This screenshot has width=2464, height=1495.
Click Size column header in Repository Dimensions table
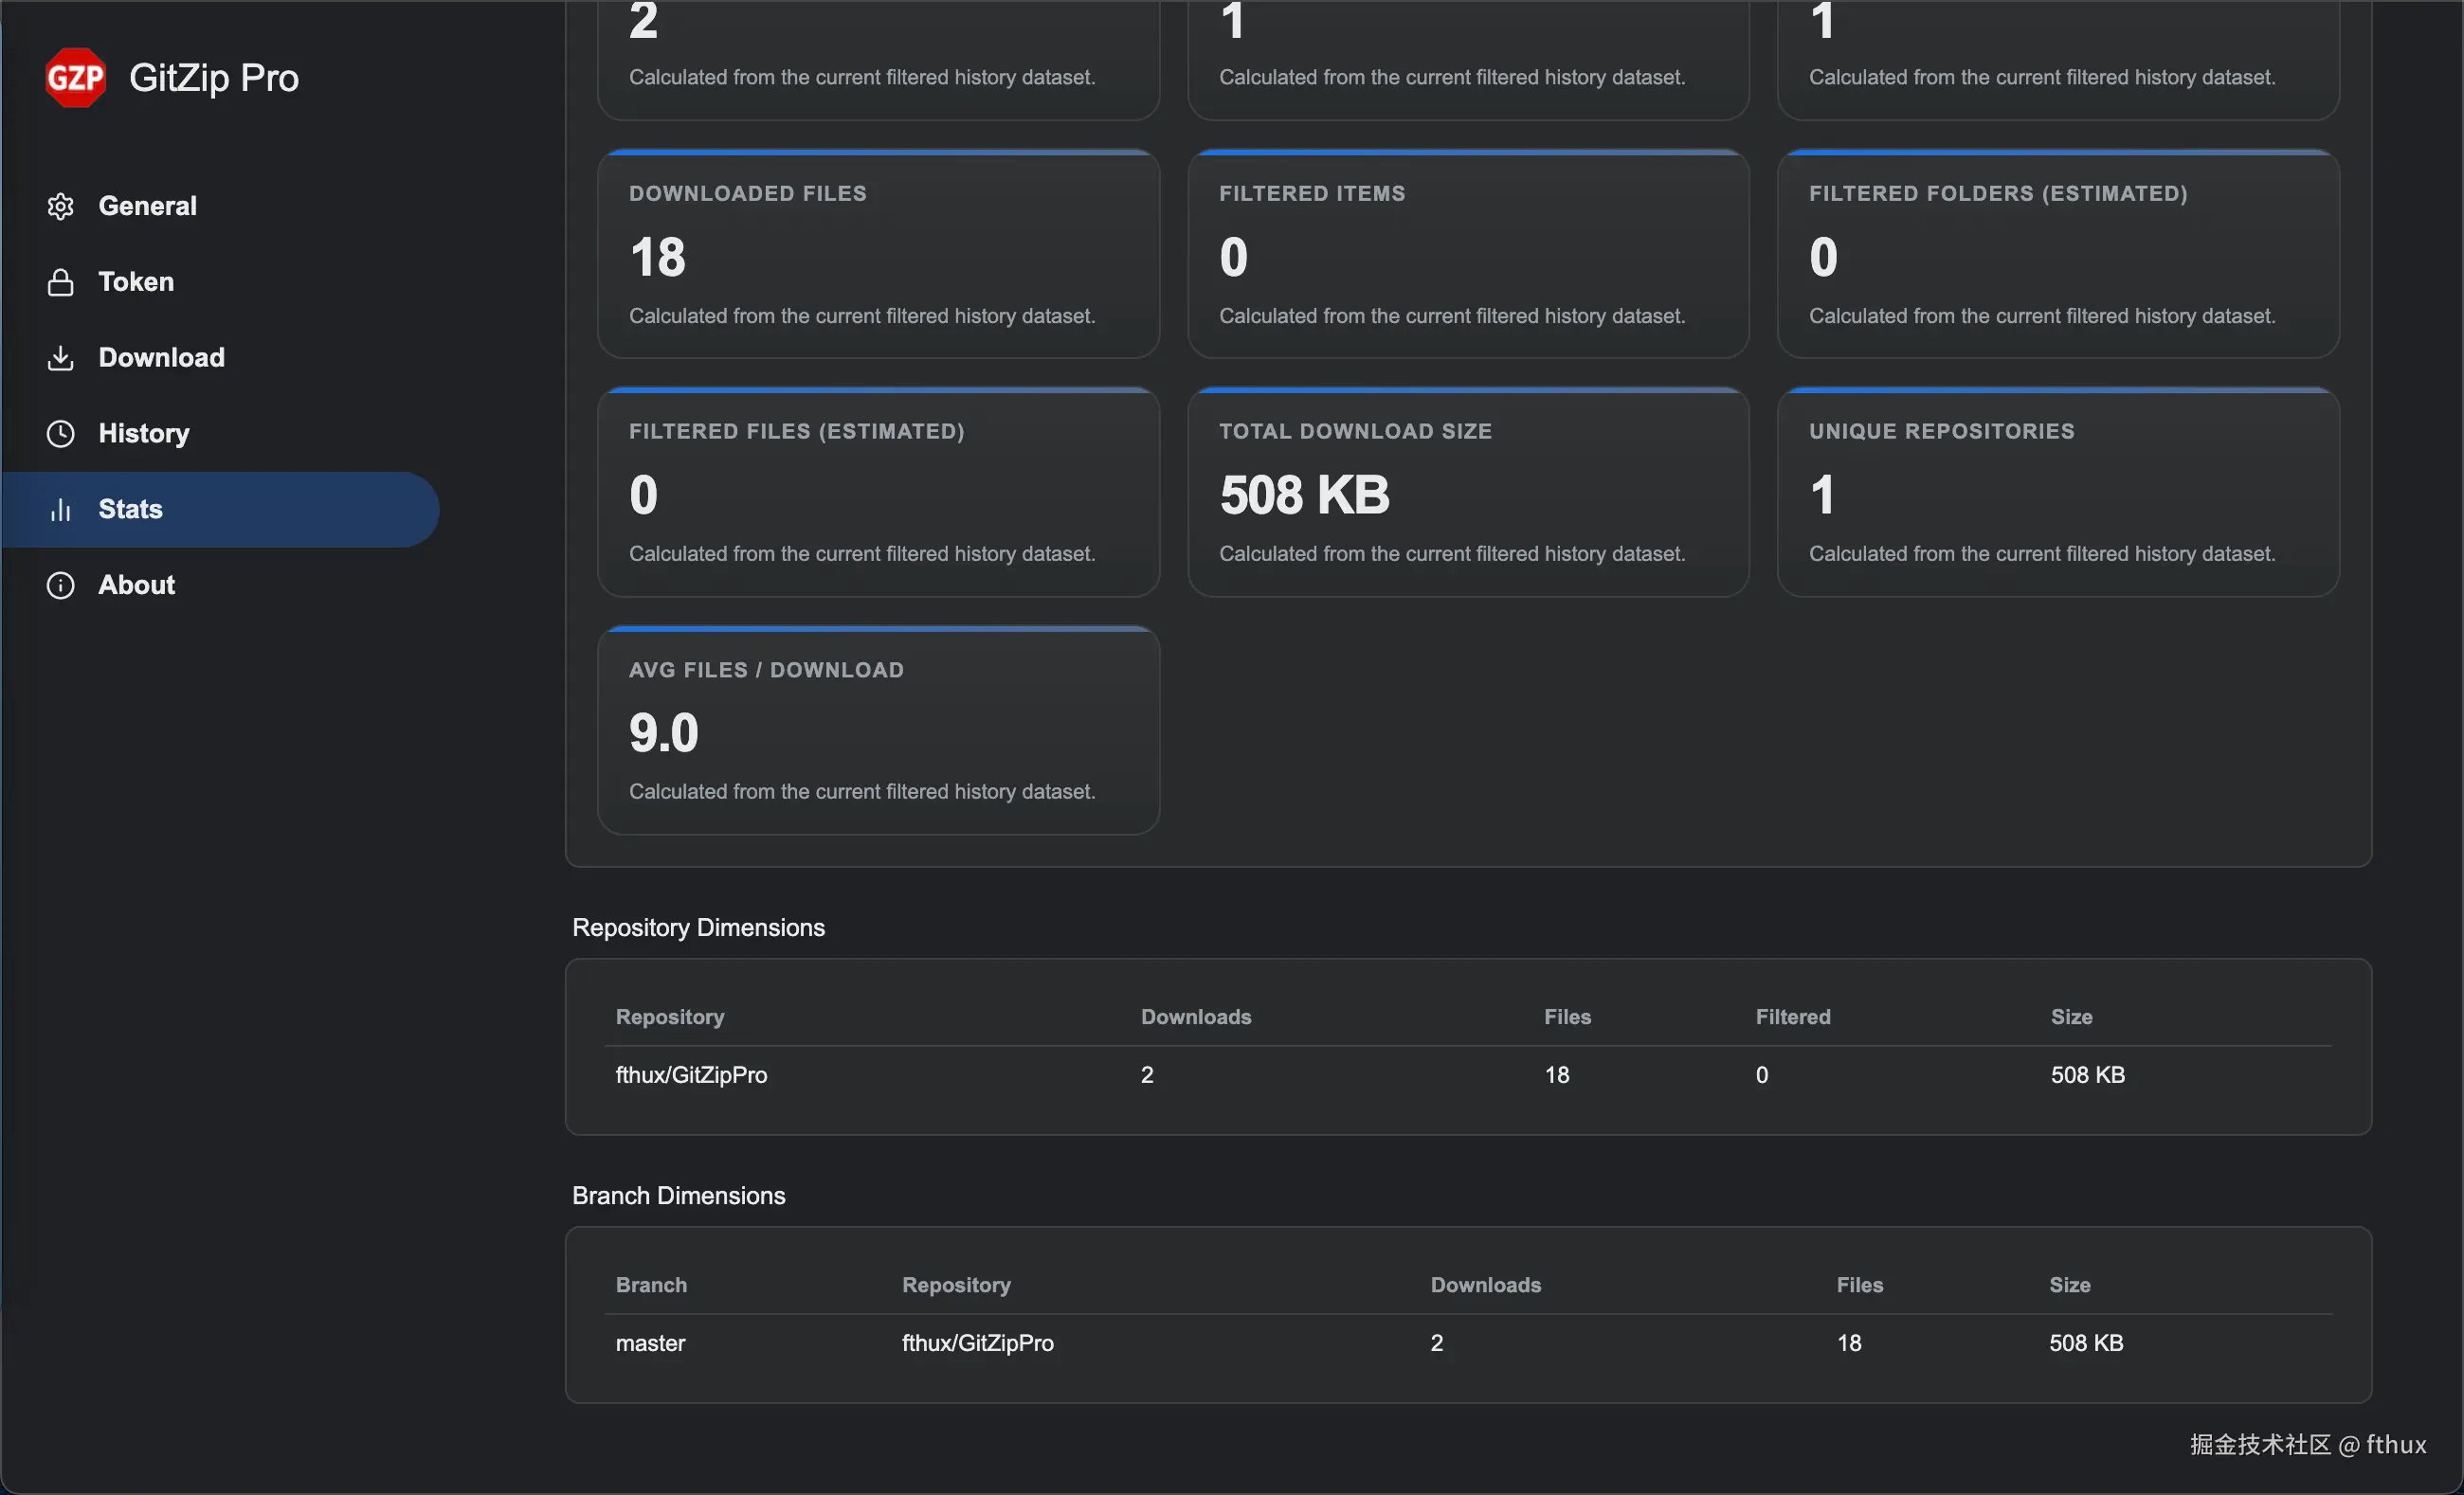click(x=2071, y=1017)
